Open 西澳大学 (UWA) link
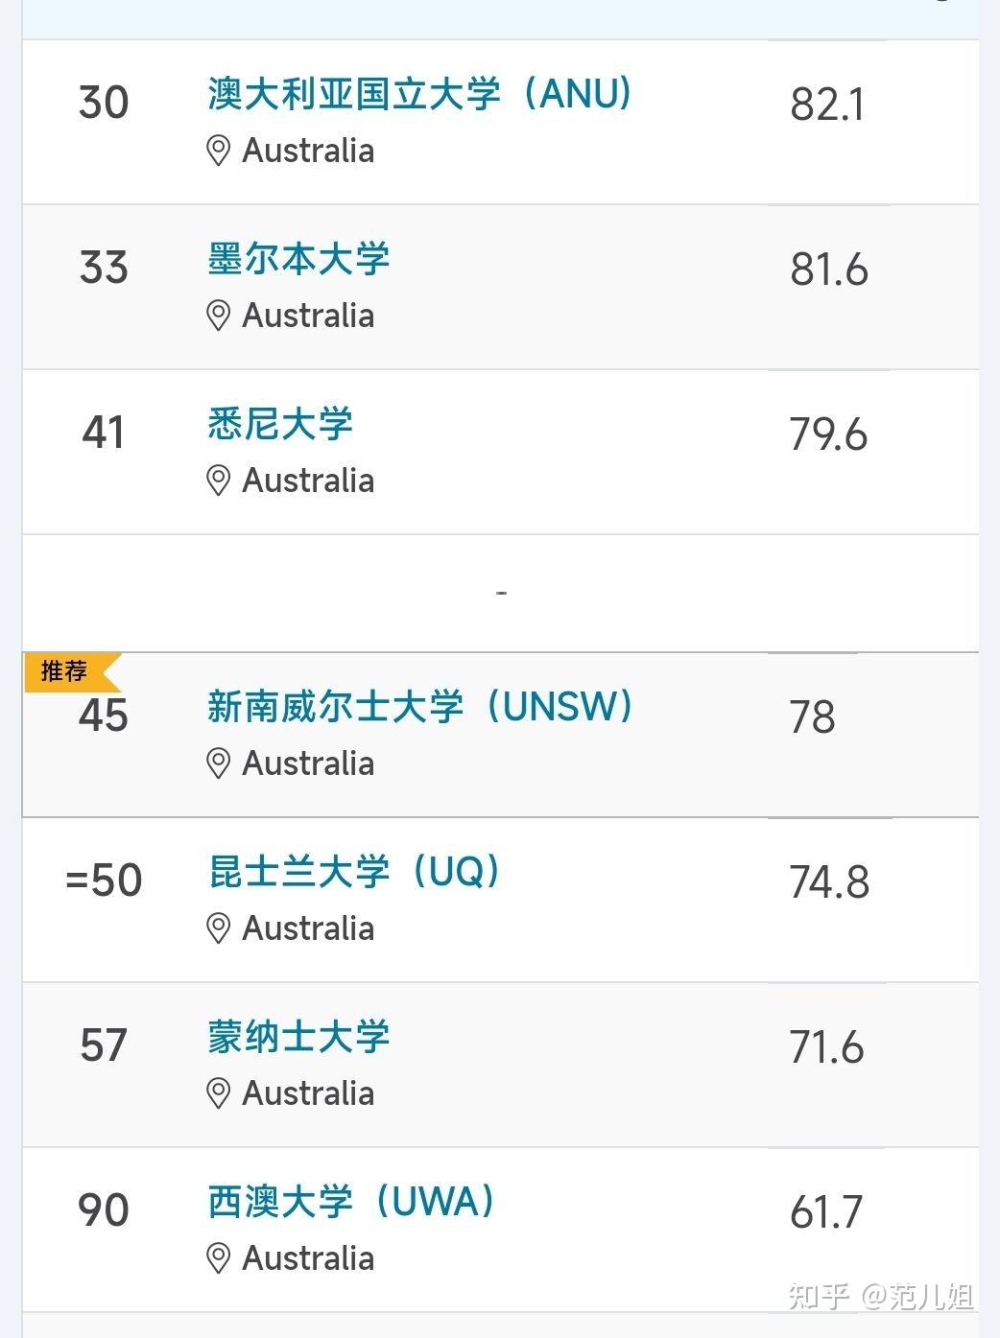Screen dimensions: 1000x1338 351,1202
